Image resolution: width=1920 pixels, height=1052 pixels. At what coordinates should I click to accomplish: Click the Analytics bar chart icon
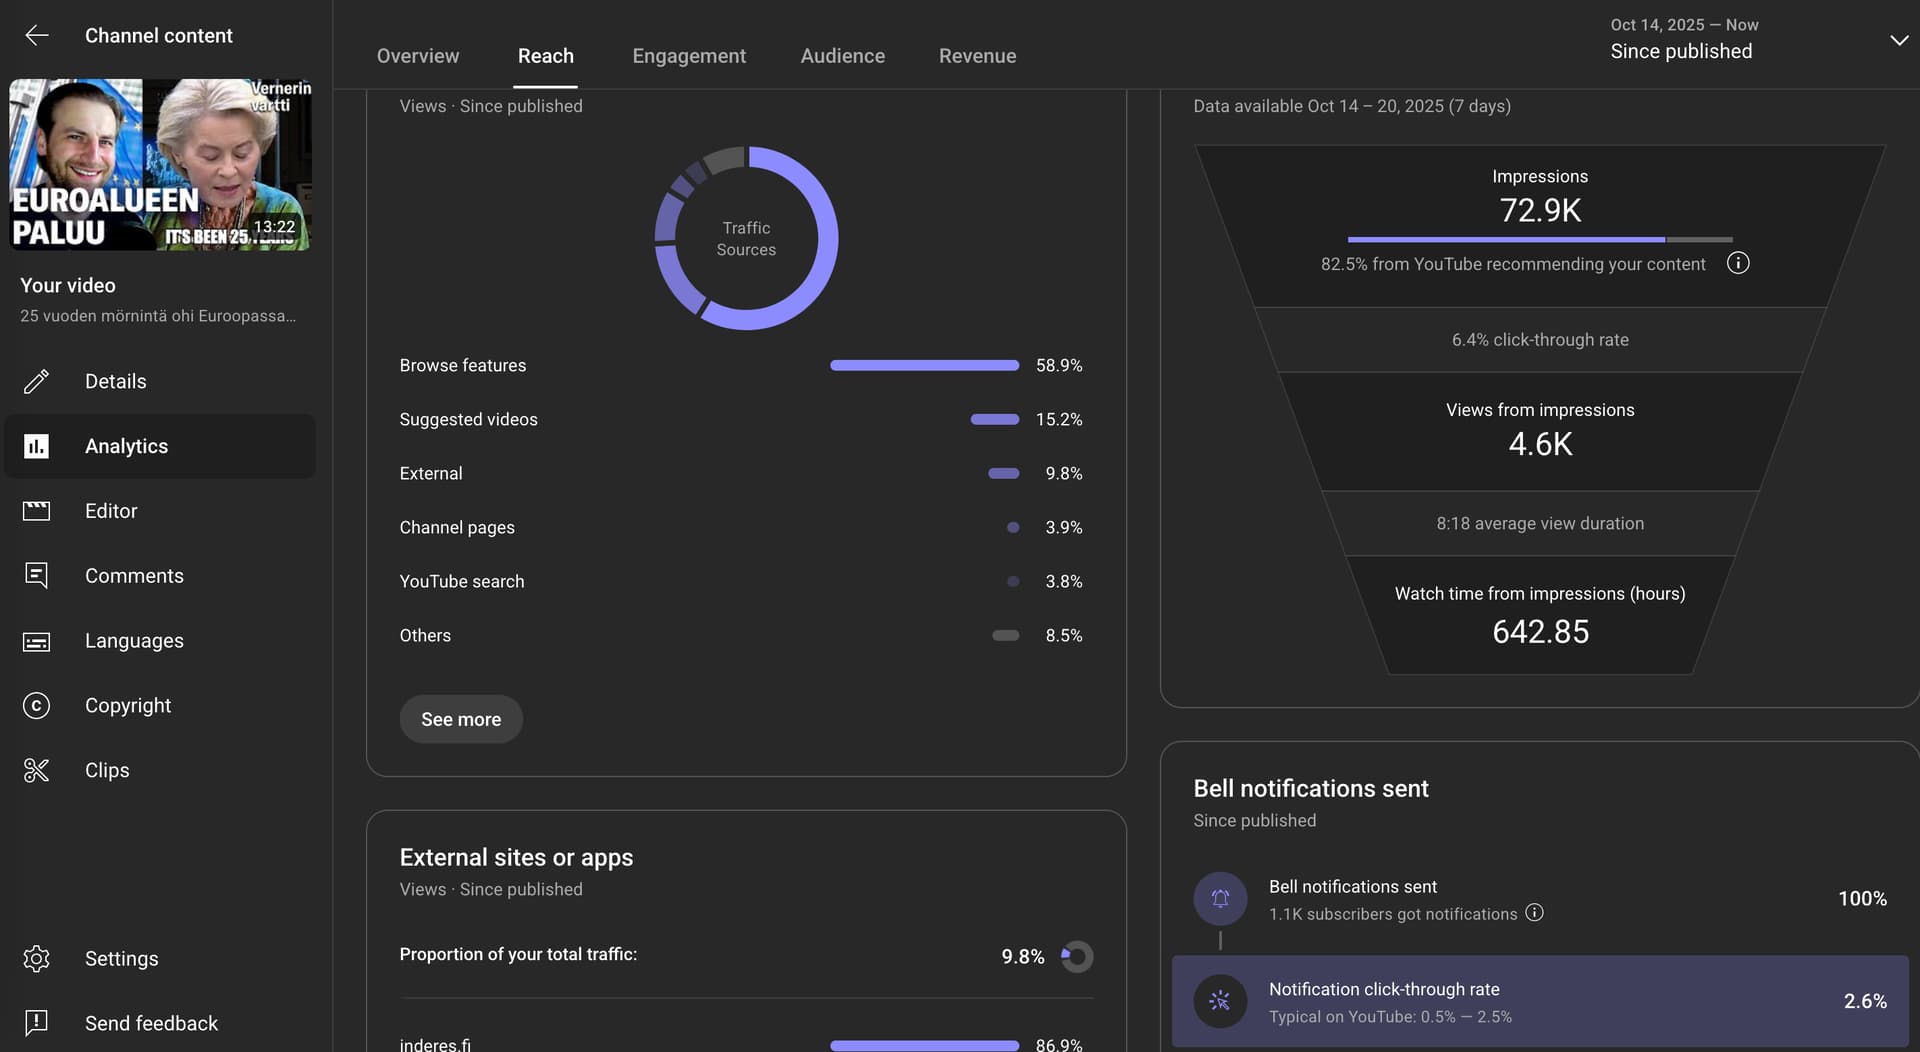pos(37,446)
